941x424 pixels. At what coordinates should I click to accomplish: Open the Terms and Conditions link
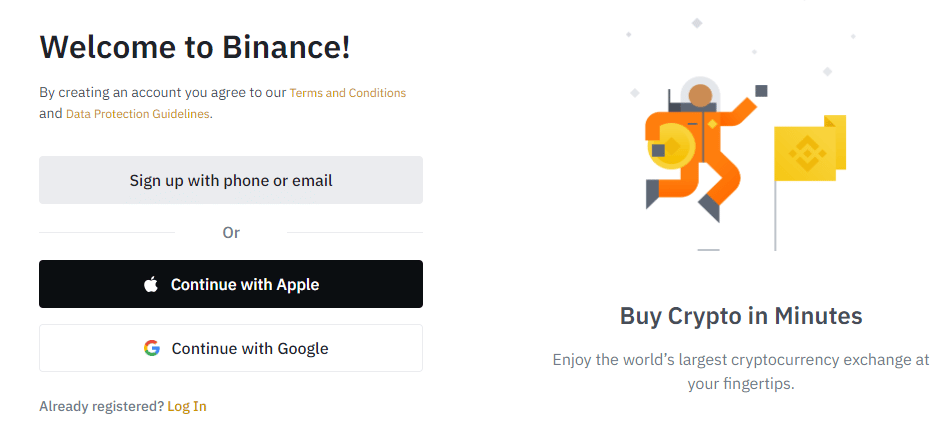[x=347, y=93]
